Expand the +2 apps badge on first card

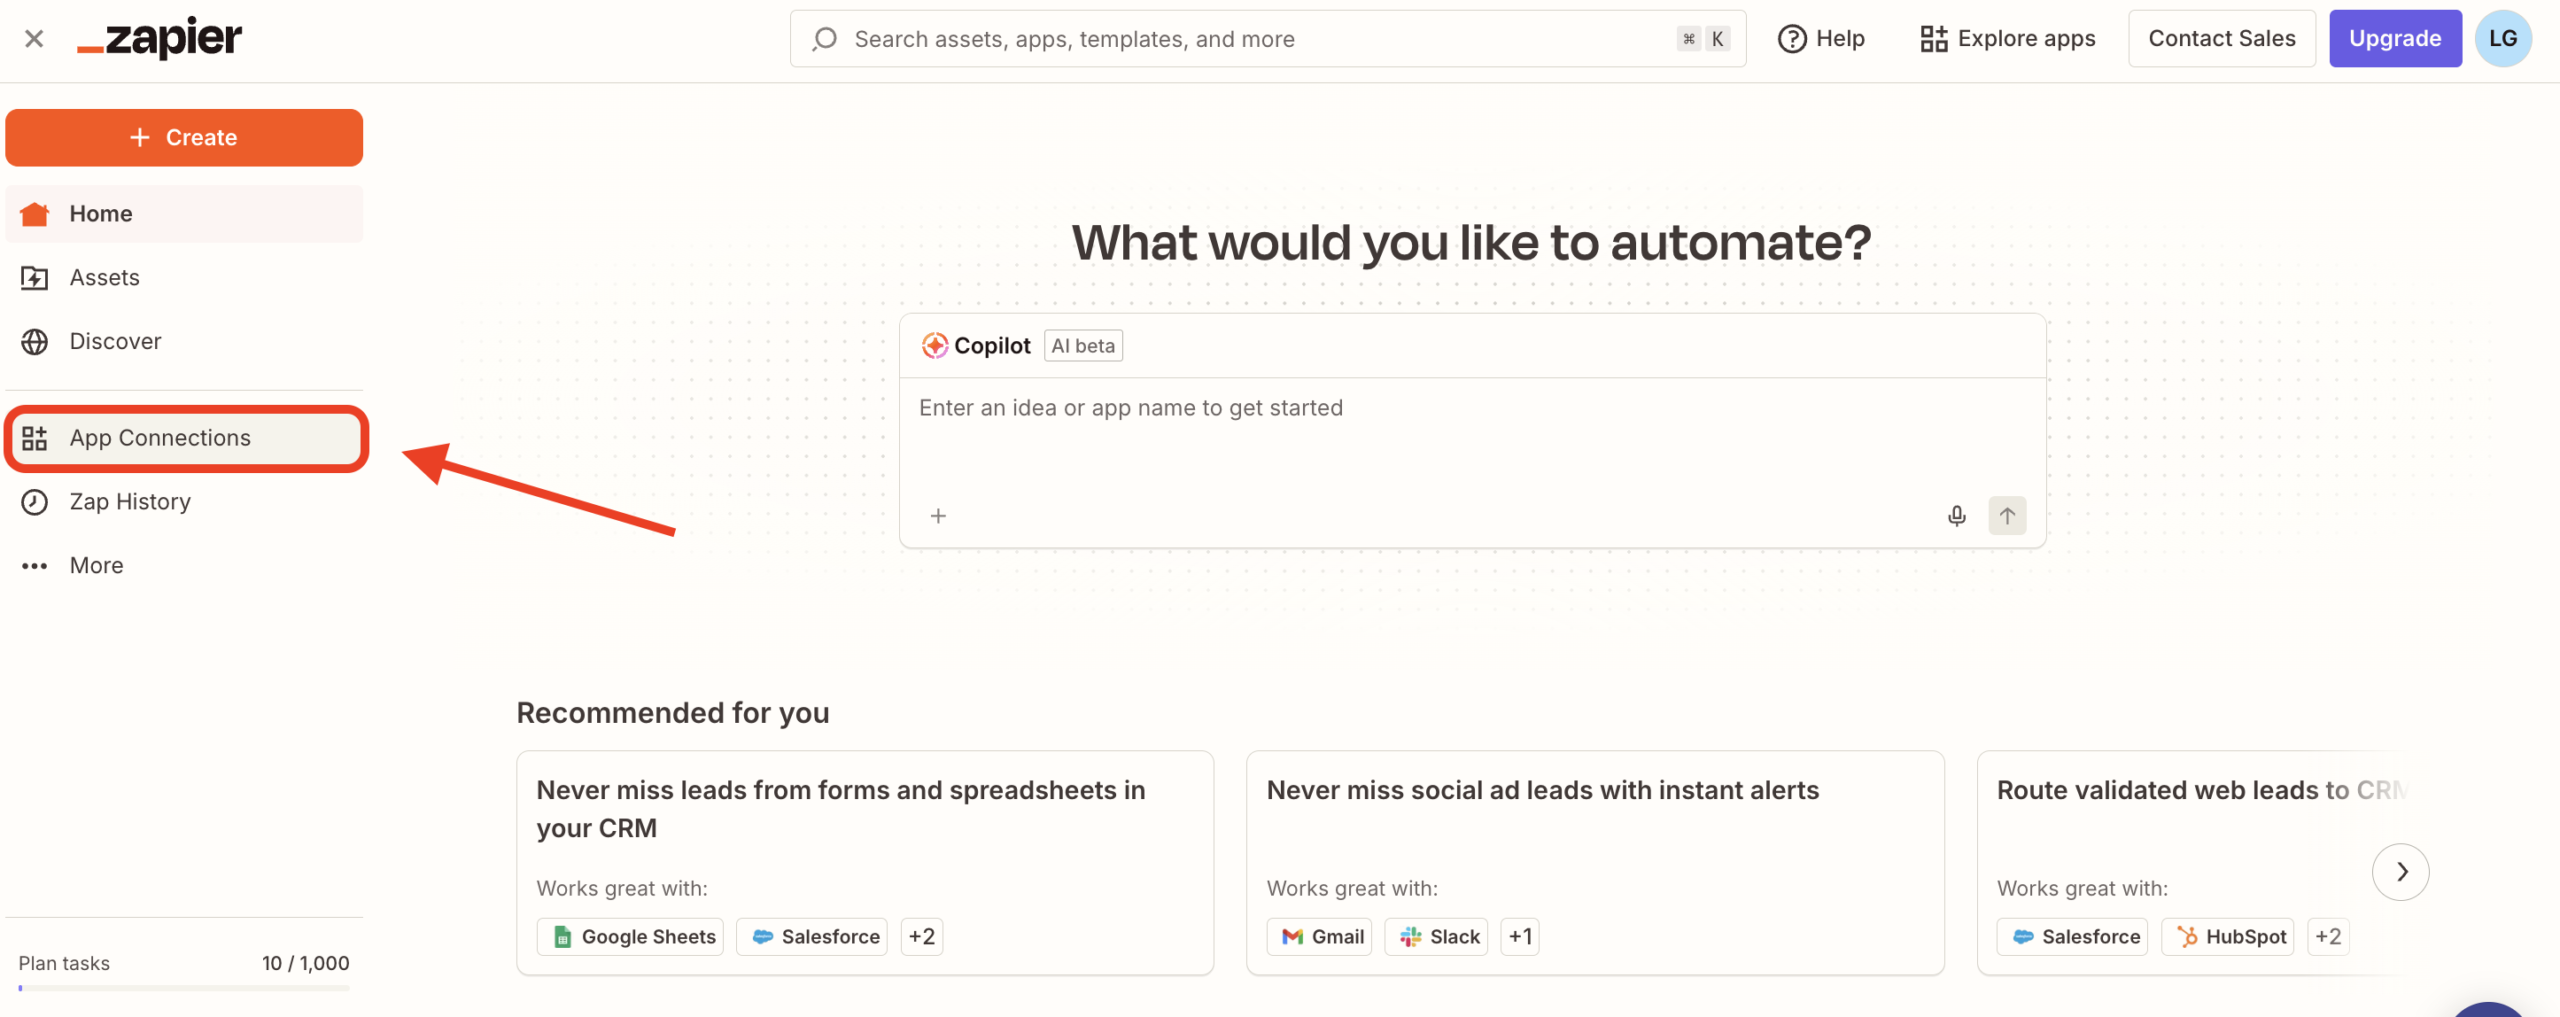pos(921,937)
